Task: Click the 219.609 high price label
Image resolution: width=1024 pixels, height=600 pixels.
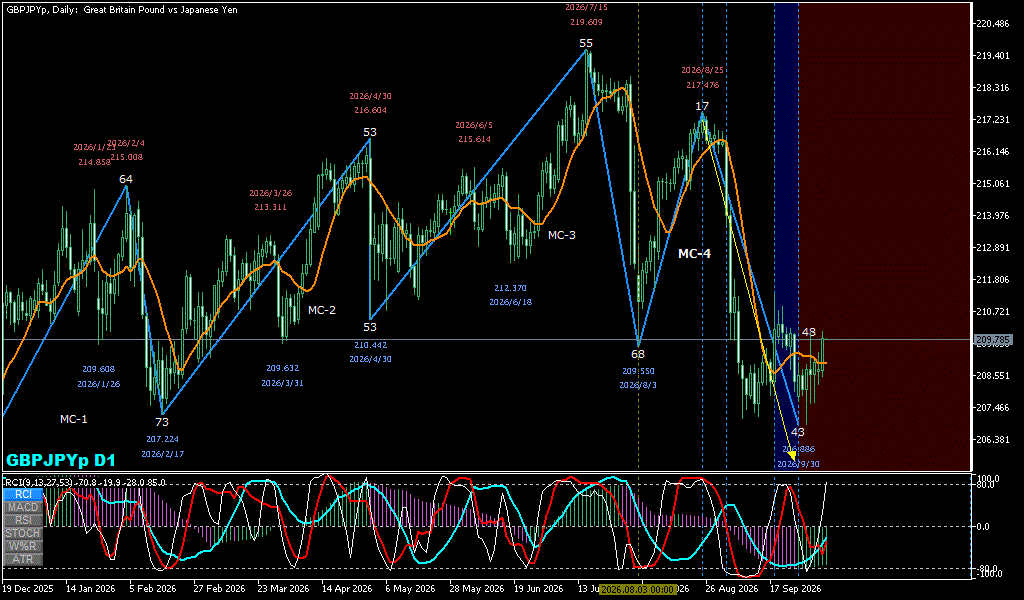Action: pos(586,22)
